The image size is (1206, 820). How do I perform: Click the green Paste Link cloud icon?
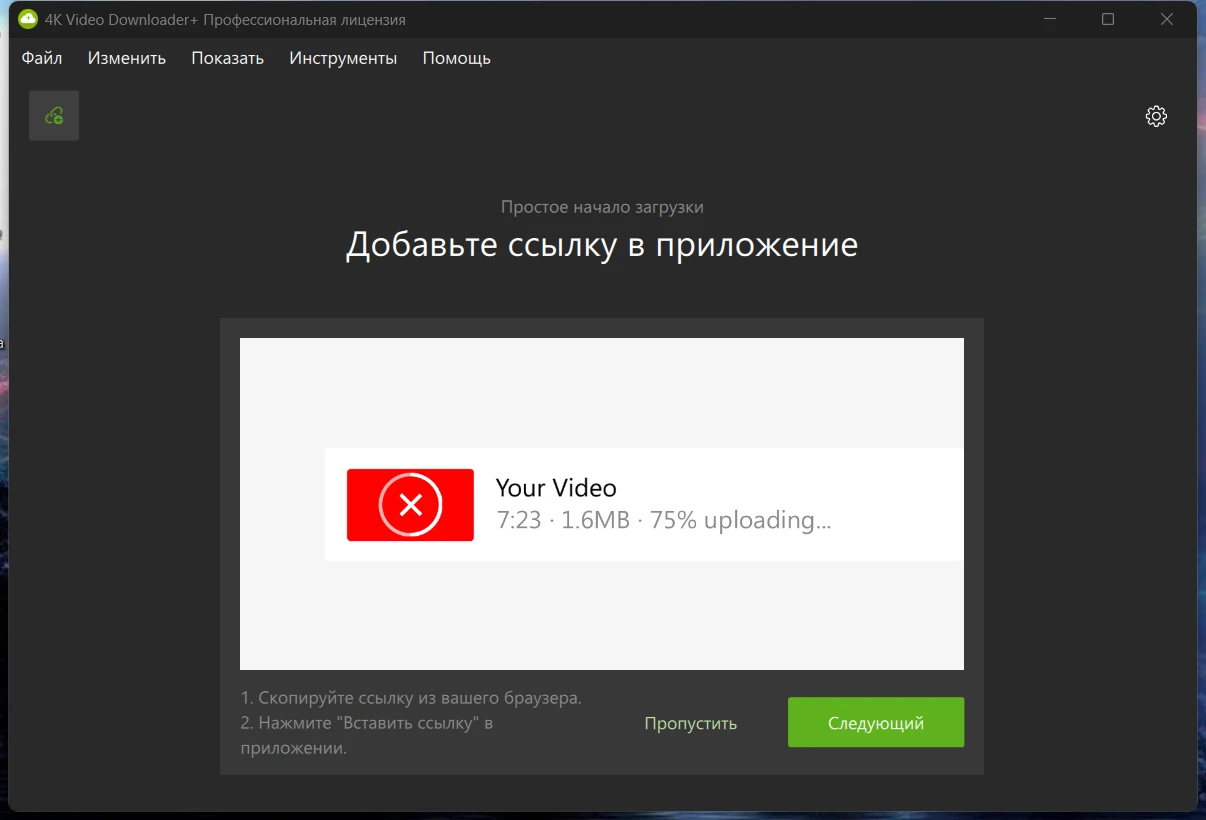click(x=54, y=116)
